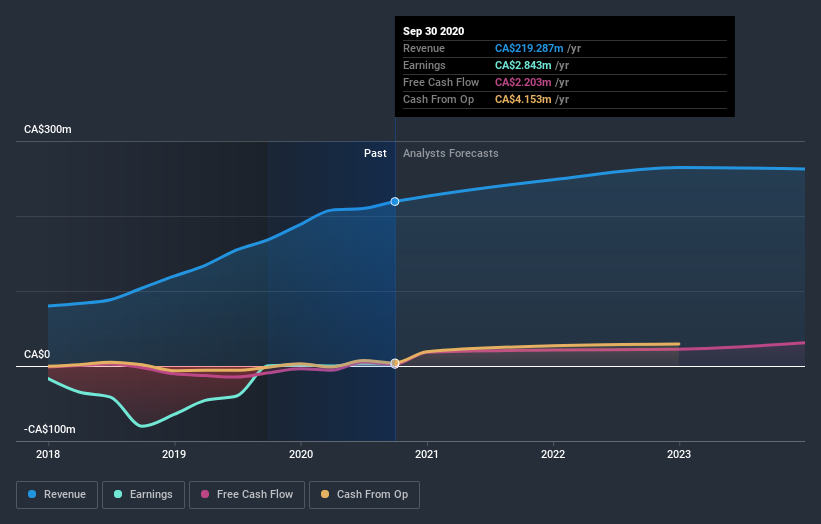This screenshot has height=524, width=821.
Task: Toggle the Revenue legend button
Action: (57, 495)
